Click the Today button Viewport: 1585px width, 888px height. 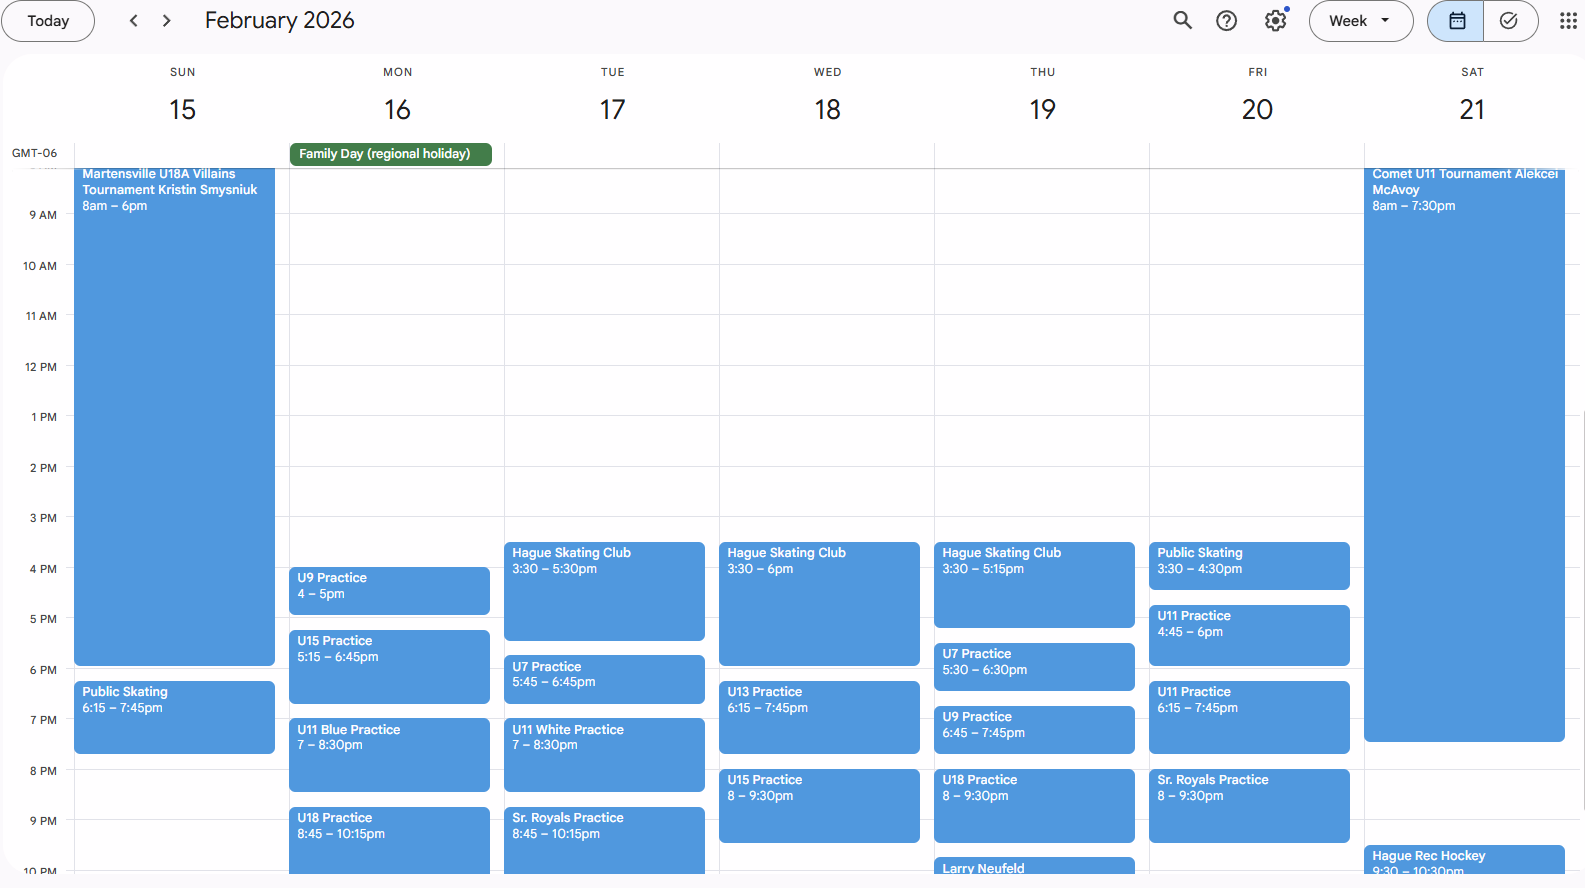pos(48,21)
